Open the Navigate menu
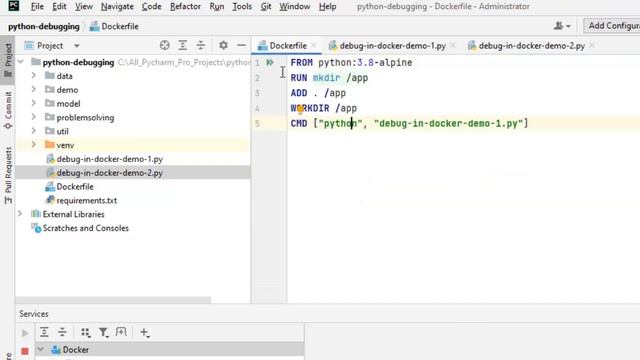 coord(117,7)
